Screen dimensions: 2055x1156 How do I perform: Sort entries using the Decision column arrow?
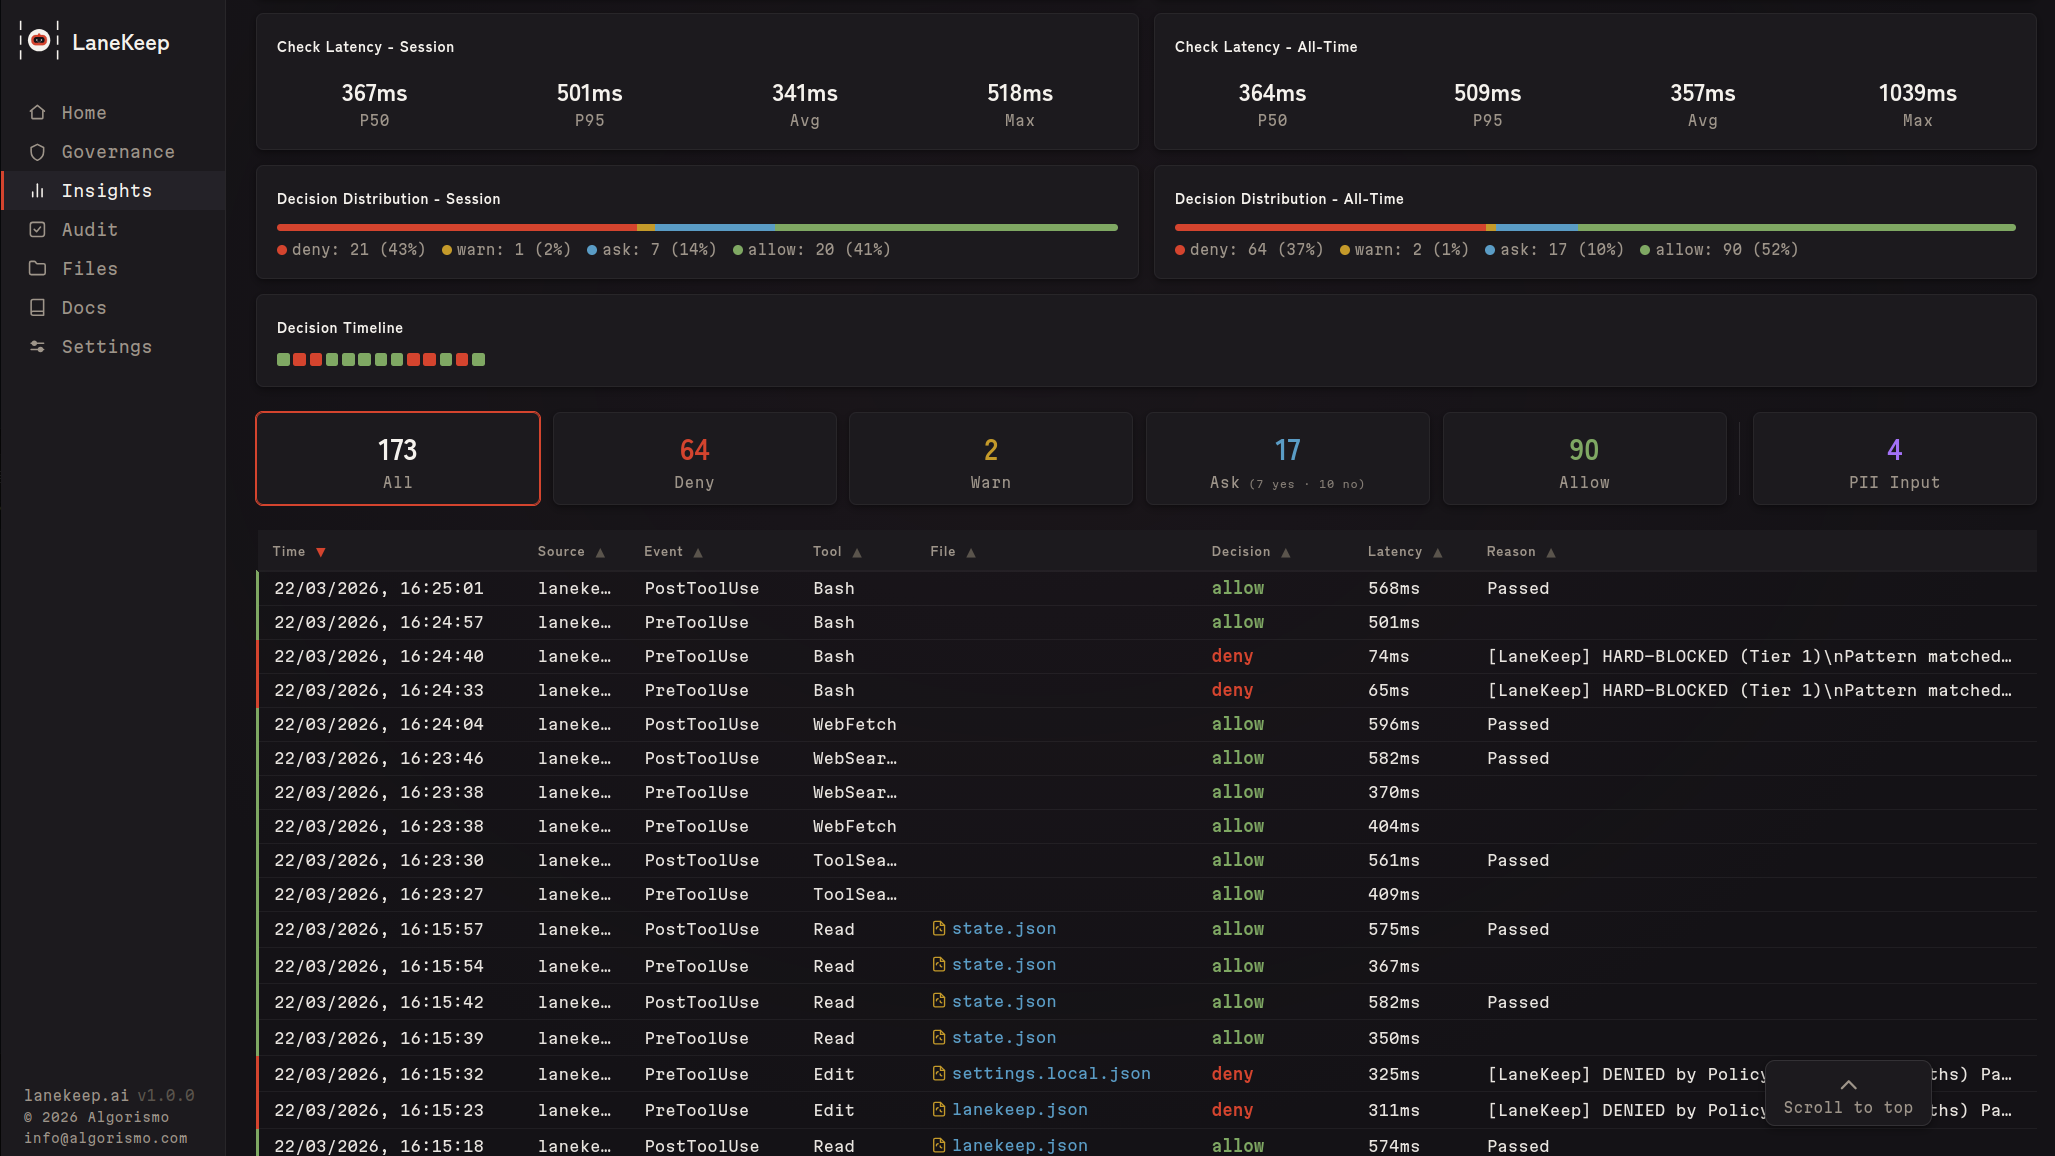coord(1285,551)
